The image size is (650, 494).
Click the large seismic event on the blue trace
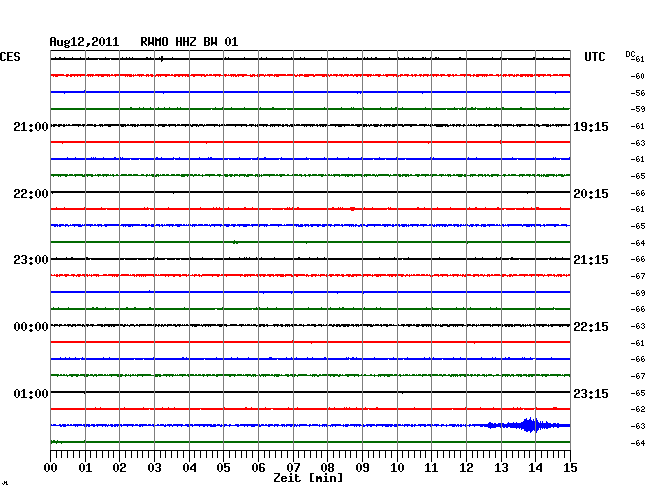tap(529, 425)
